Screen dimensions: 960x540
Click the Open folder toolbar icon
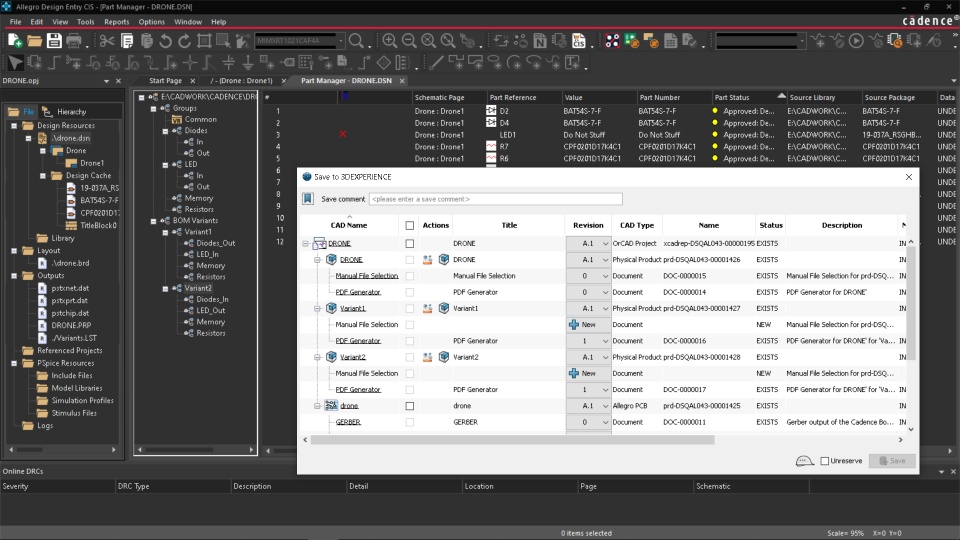click(34, 41)
